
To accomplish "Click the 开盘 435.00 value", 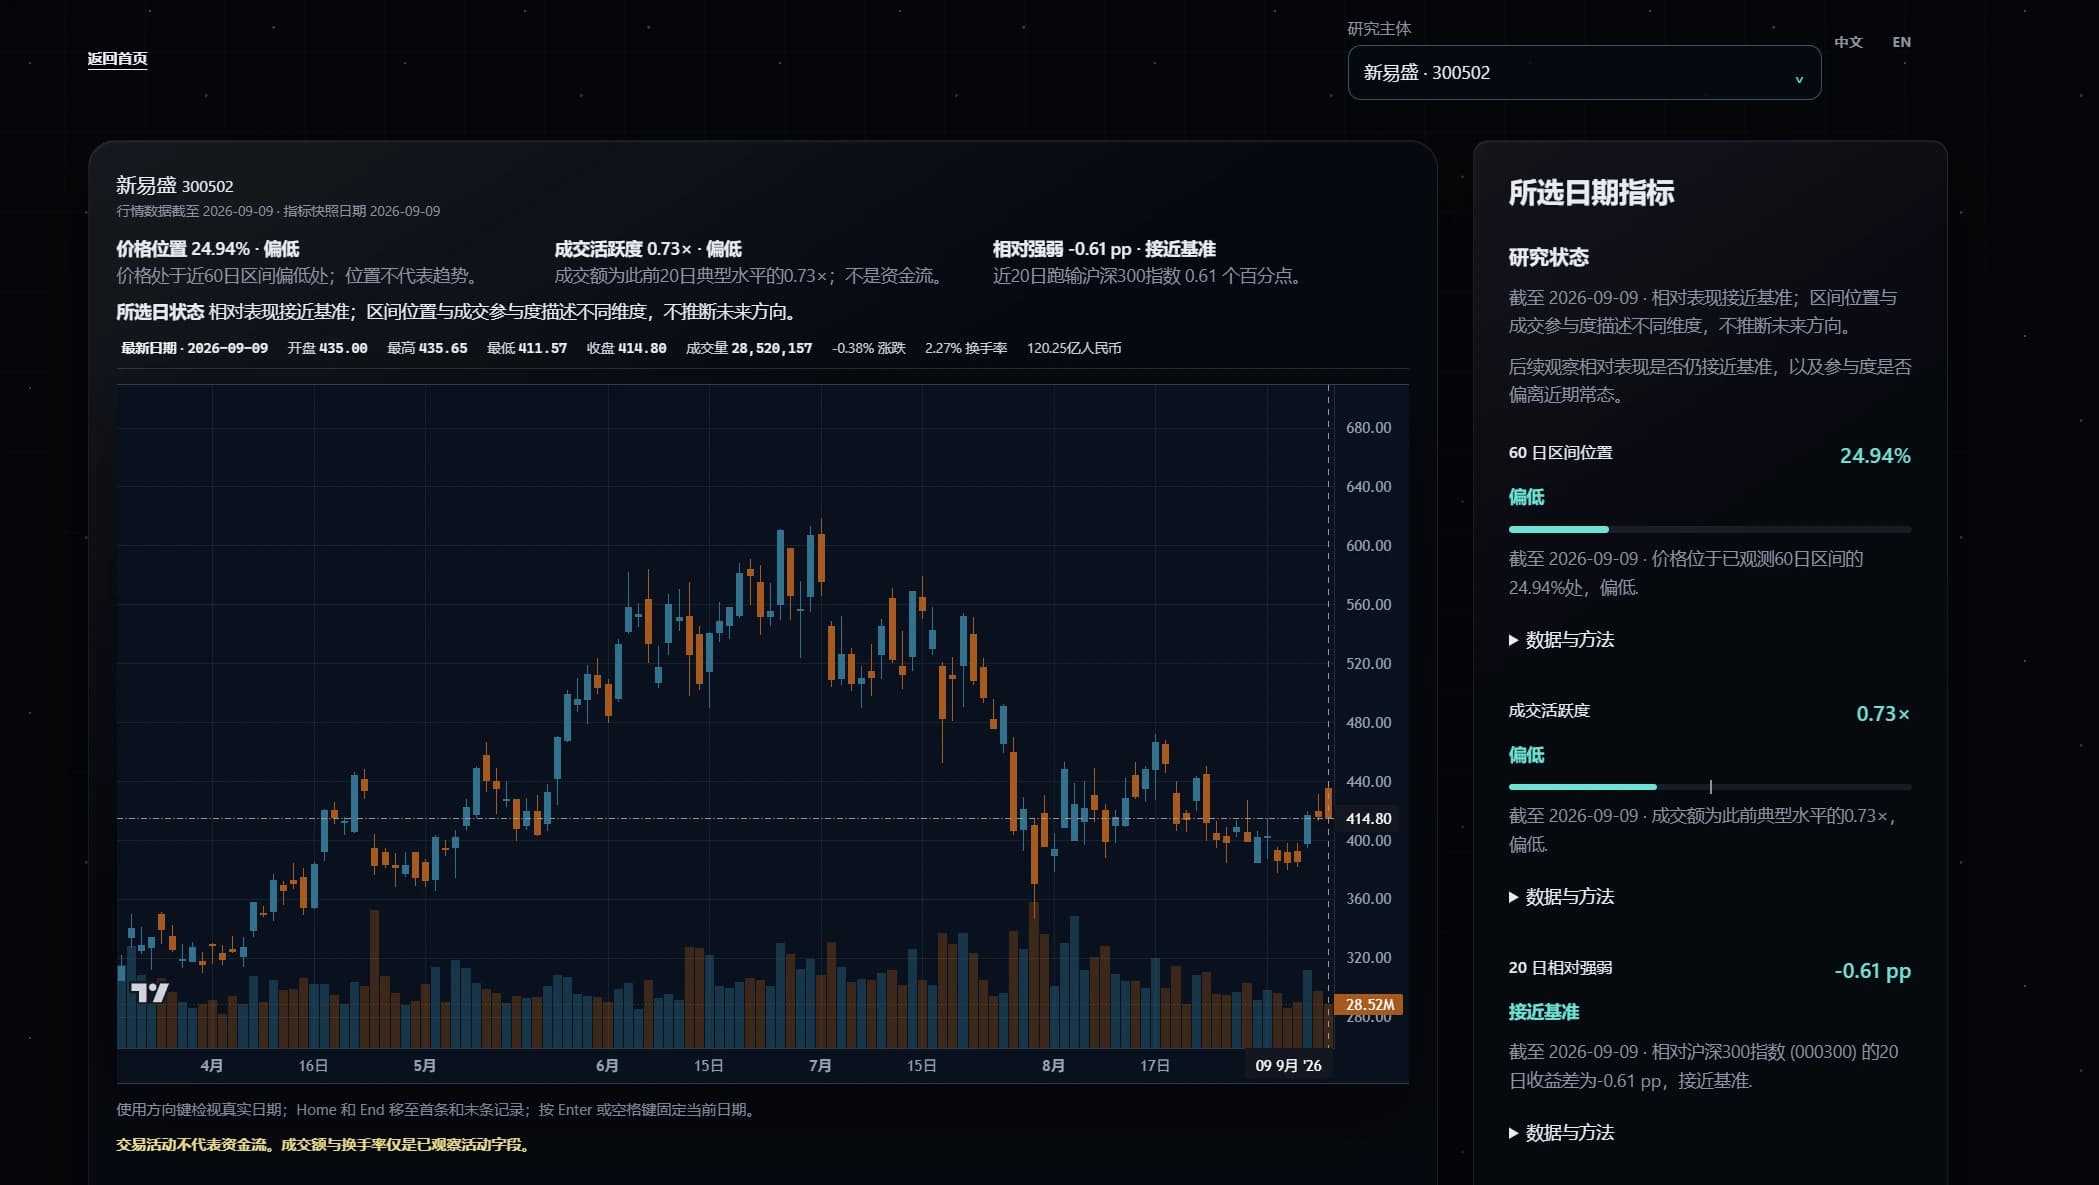I will pyautogui.click(x=327, y=348).
